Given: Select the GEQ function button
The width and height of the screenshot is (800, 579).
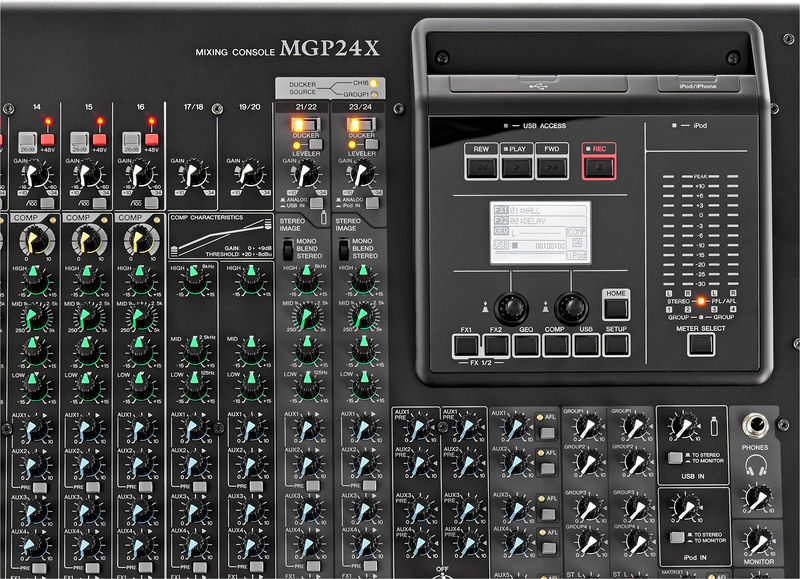Looking at the screenshot, I should tap(526, 346).
